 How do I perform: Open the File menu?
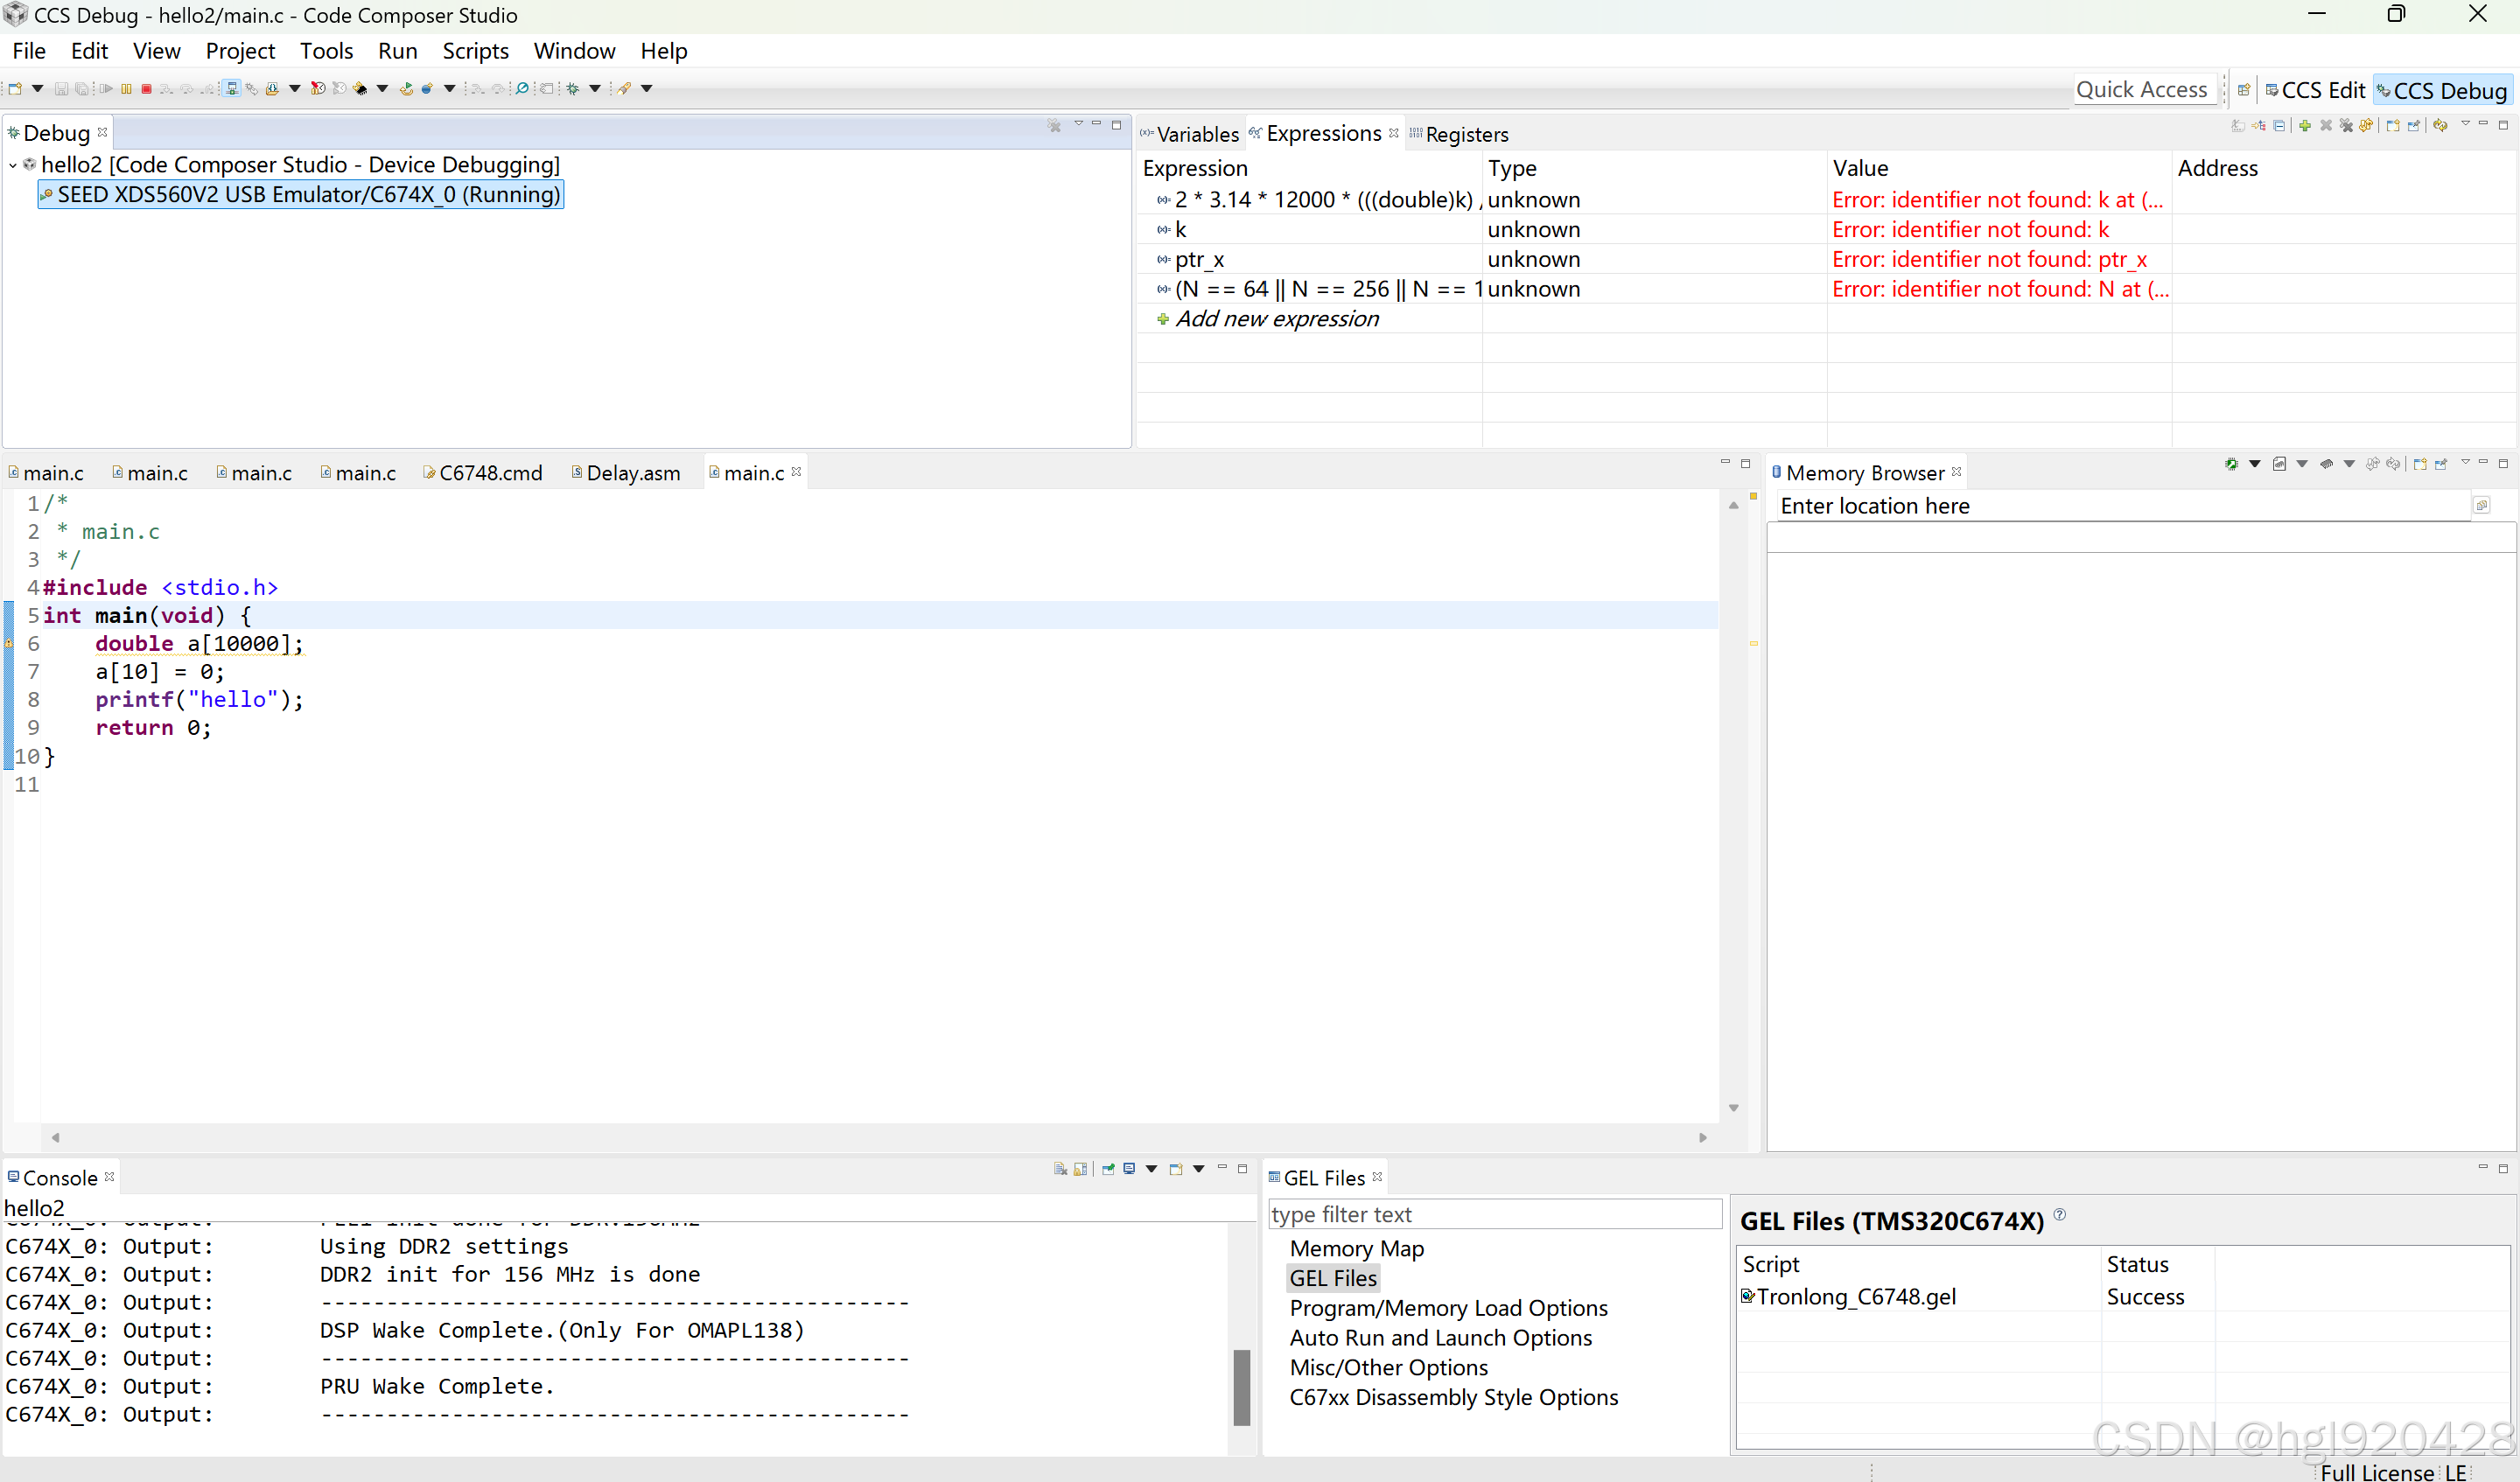[x=29, y=51]
